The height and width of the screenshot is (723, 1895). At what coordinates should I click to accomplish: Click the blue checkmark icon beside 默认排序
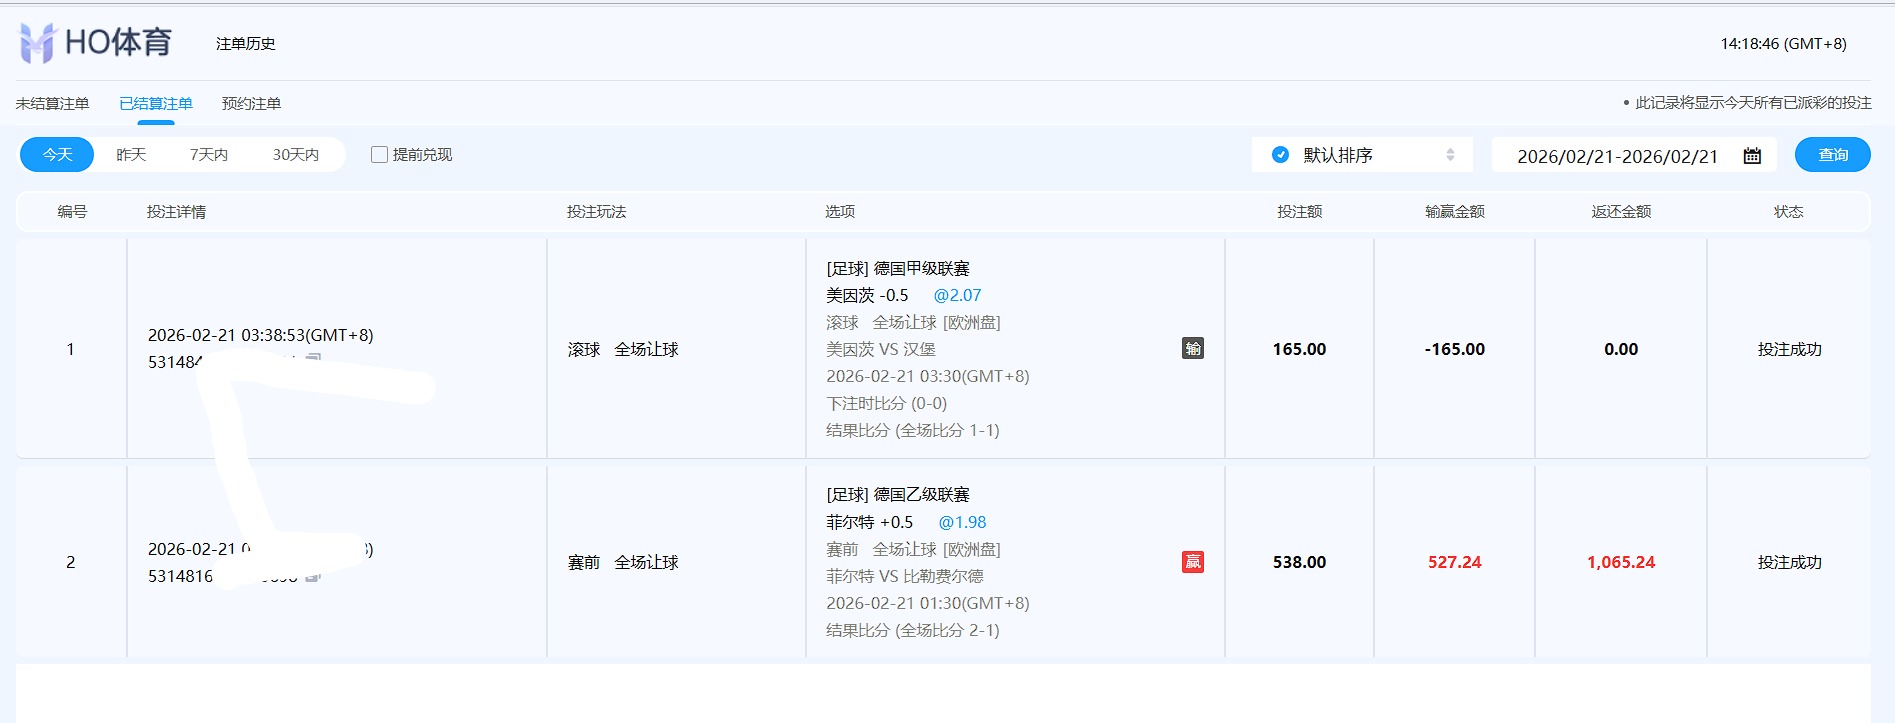pyautogui.click(x=1280, y=155)
